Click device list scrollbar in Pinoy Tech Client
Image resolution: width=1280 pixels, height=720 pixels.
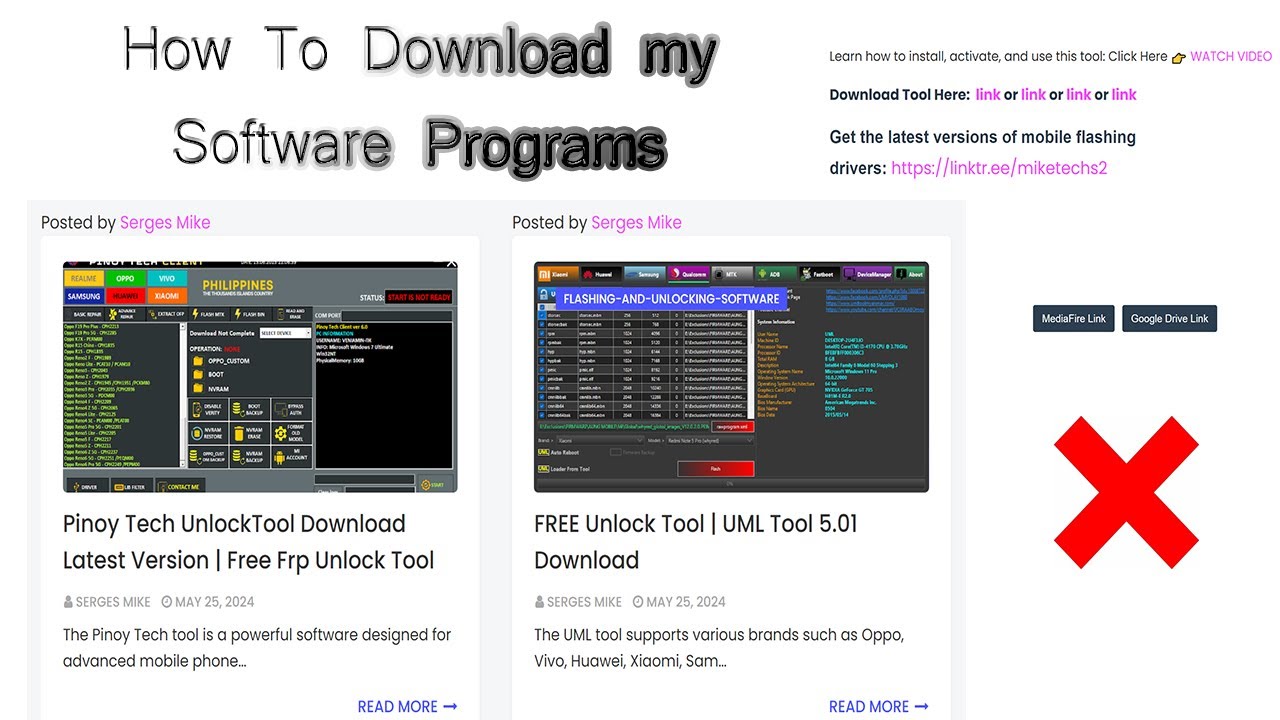[x=183, y=397]
